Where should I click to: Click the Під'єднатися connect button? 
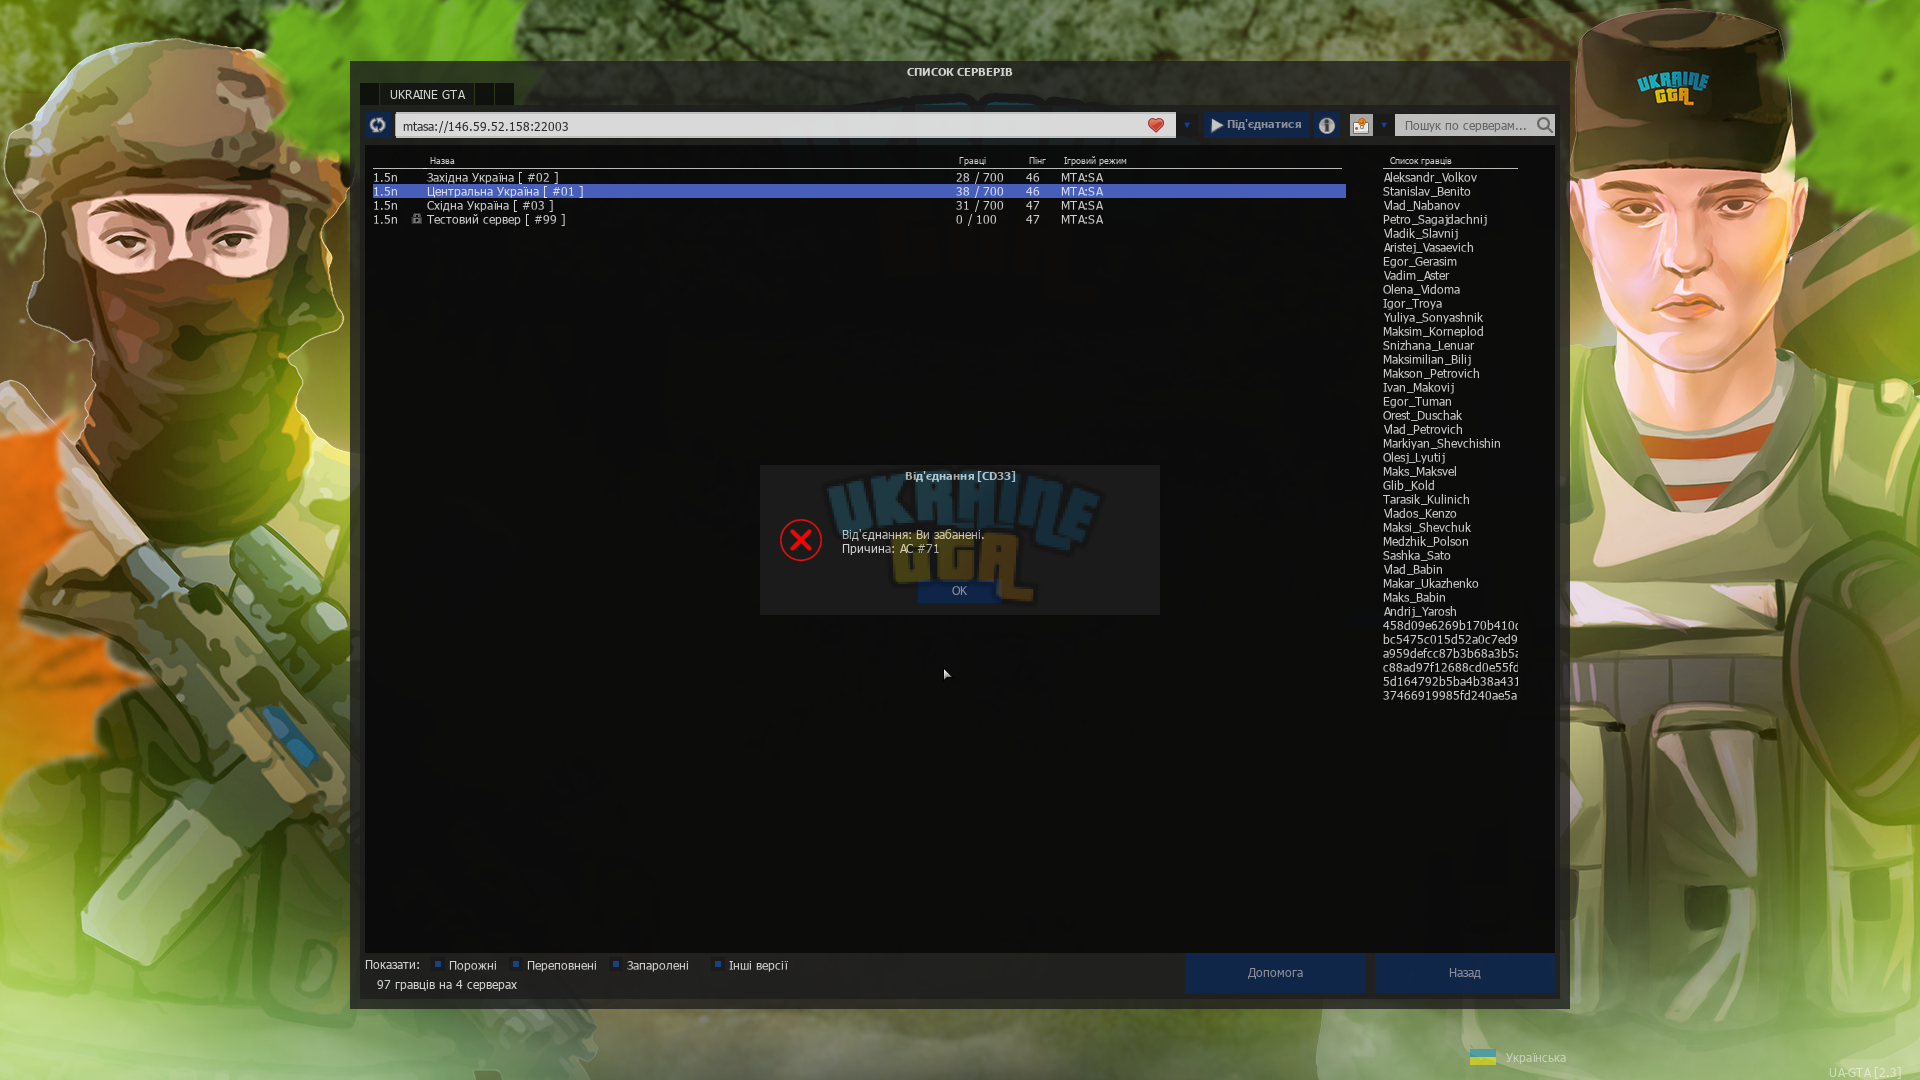1257,125
